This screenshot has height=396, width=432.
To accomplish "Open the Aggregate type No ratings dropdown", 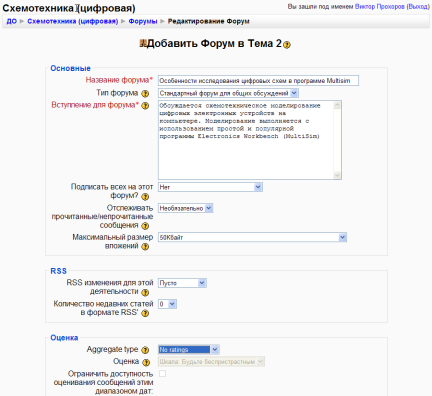I will [189, 349].
